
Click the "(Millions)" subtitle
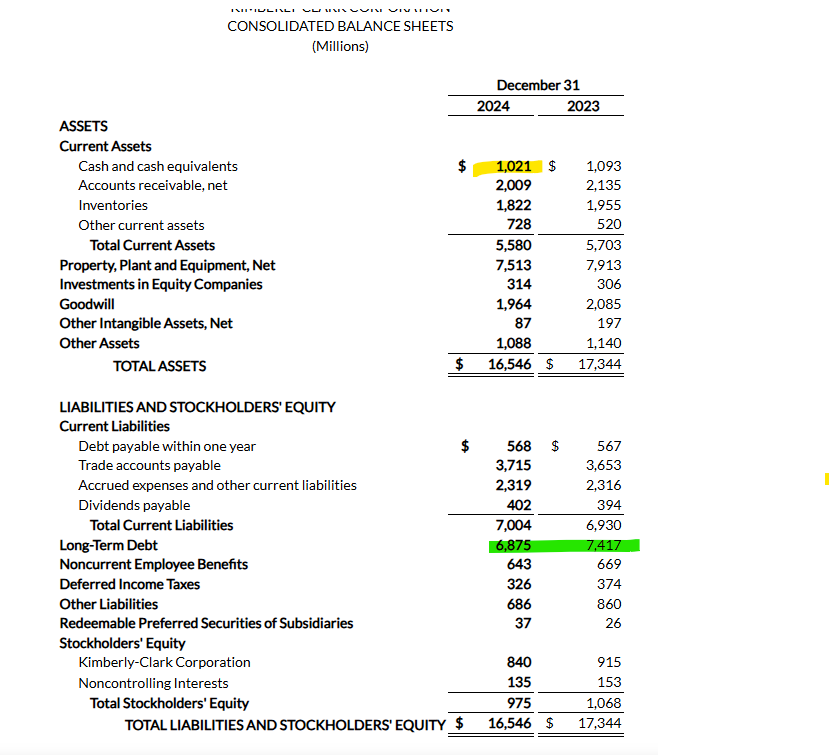pyautogui.click(x=340, y=47)
